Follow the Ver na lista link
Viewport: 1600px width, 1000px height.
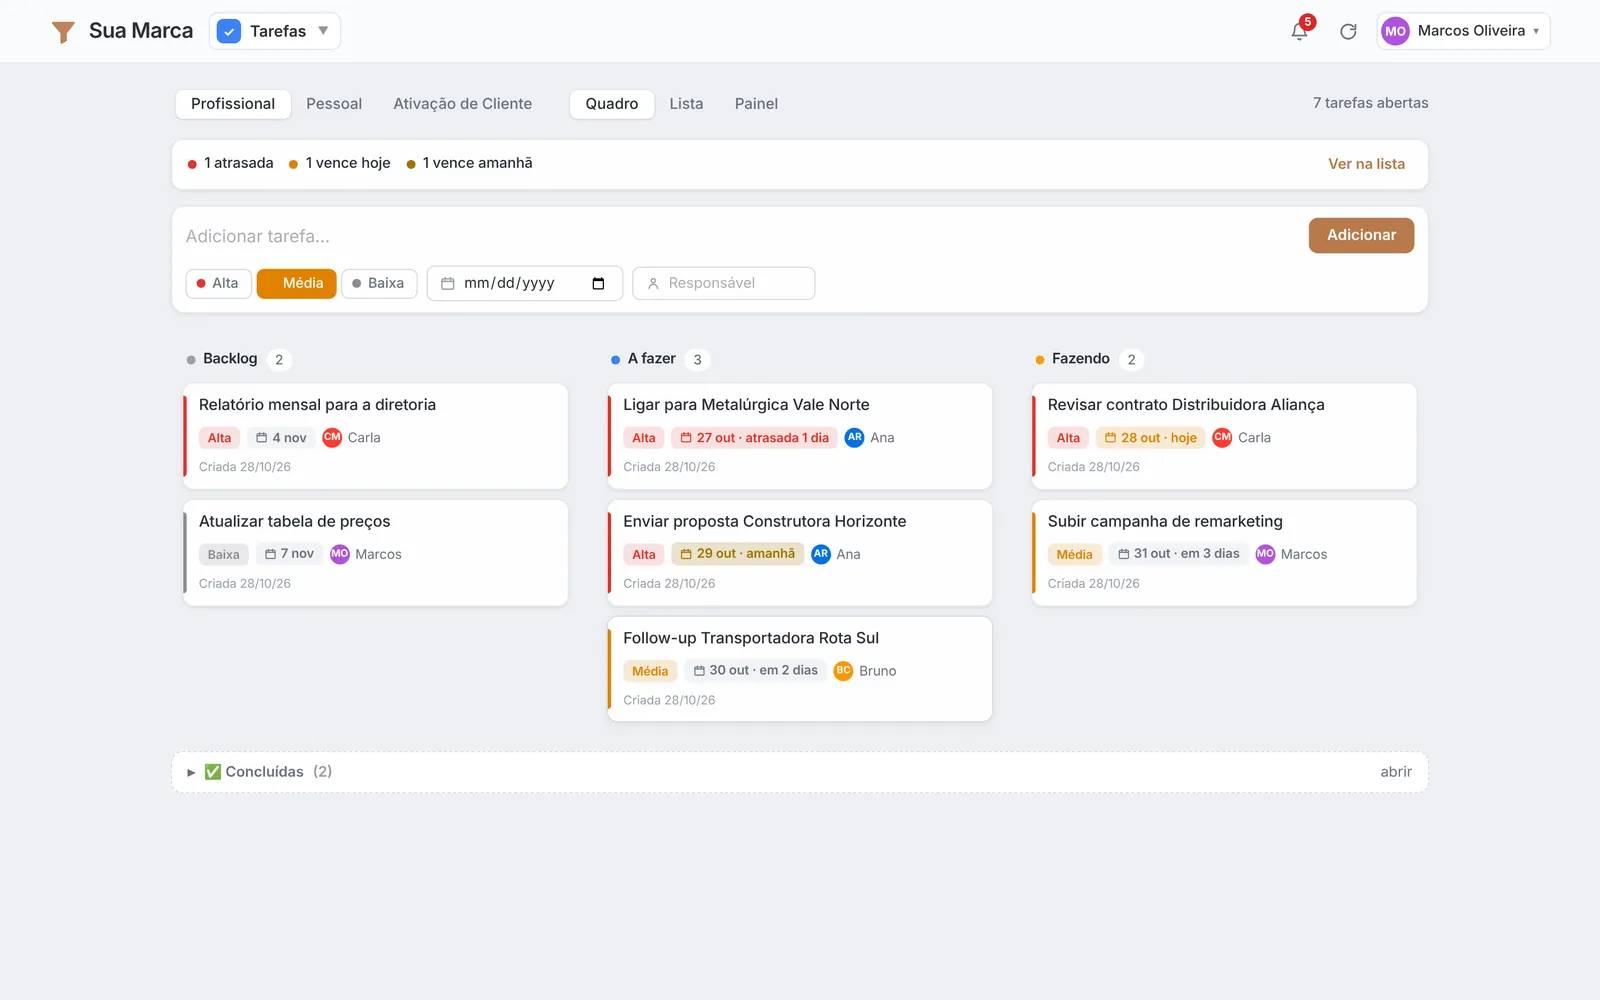pos(1366,164)
